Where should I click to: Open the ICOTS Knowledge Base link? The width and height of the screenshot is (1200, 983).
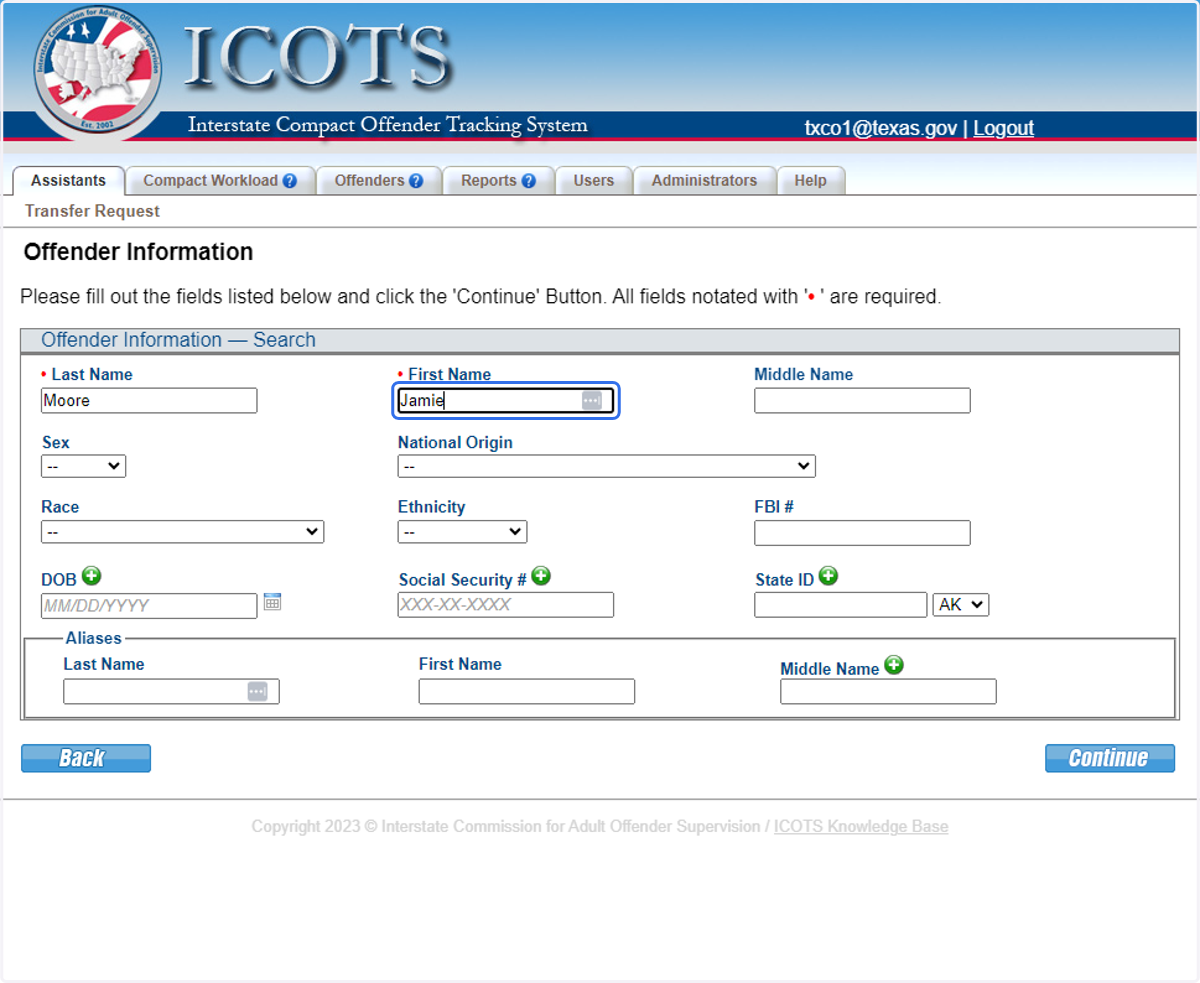pos(861,827)
